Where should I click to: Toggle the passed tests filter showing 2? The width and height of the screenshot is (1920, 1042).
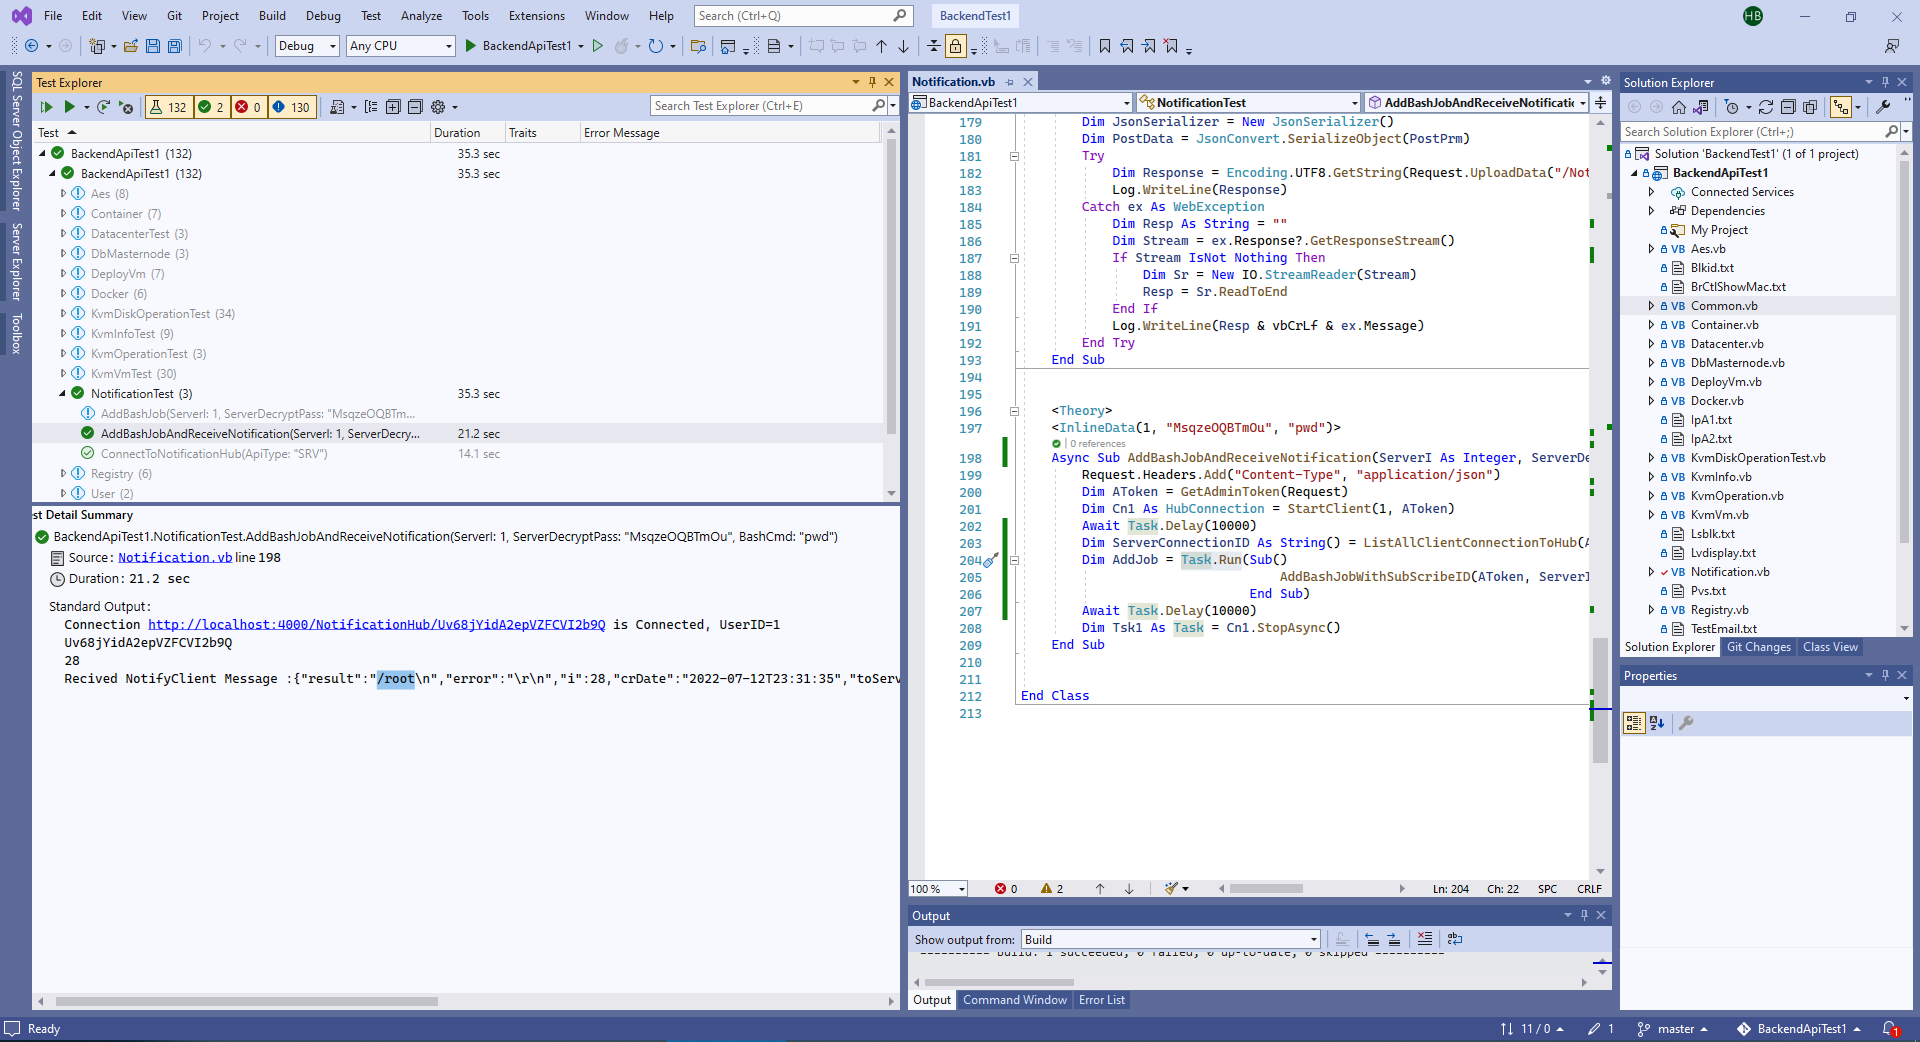tap(210, 107)
